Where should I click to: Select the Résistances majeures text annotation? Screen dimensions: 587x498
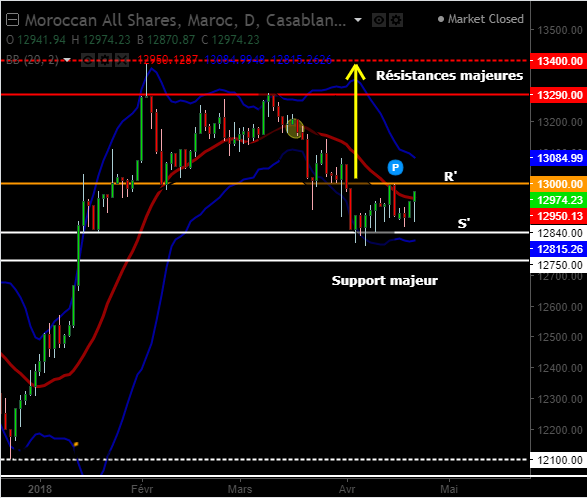[x=449, y=76]
